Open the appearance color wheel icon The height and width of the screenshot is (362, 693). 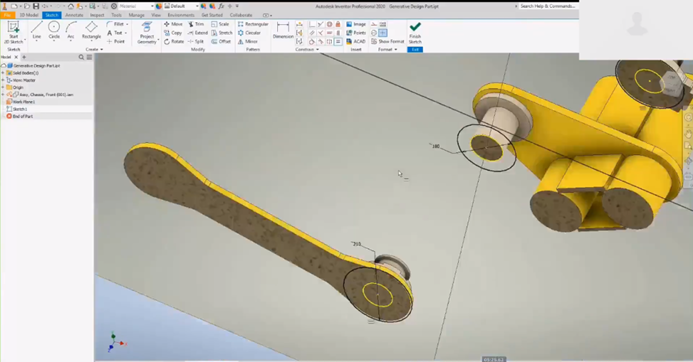[x=159, y=6]
